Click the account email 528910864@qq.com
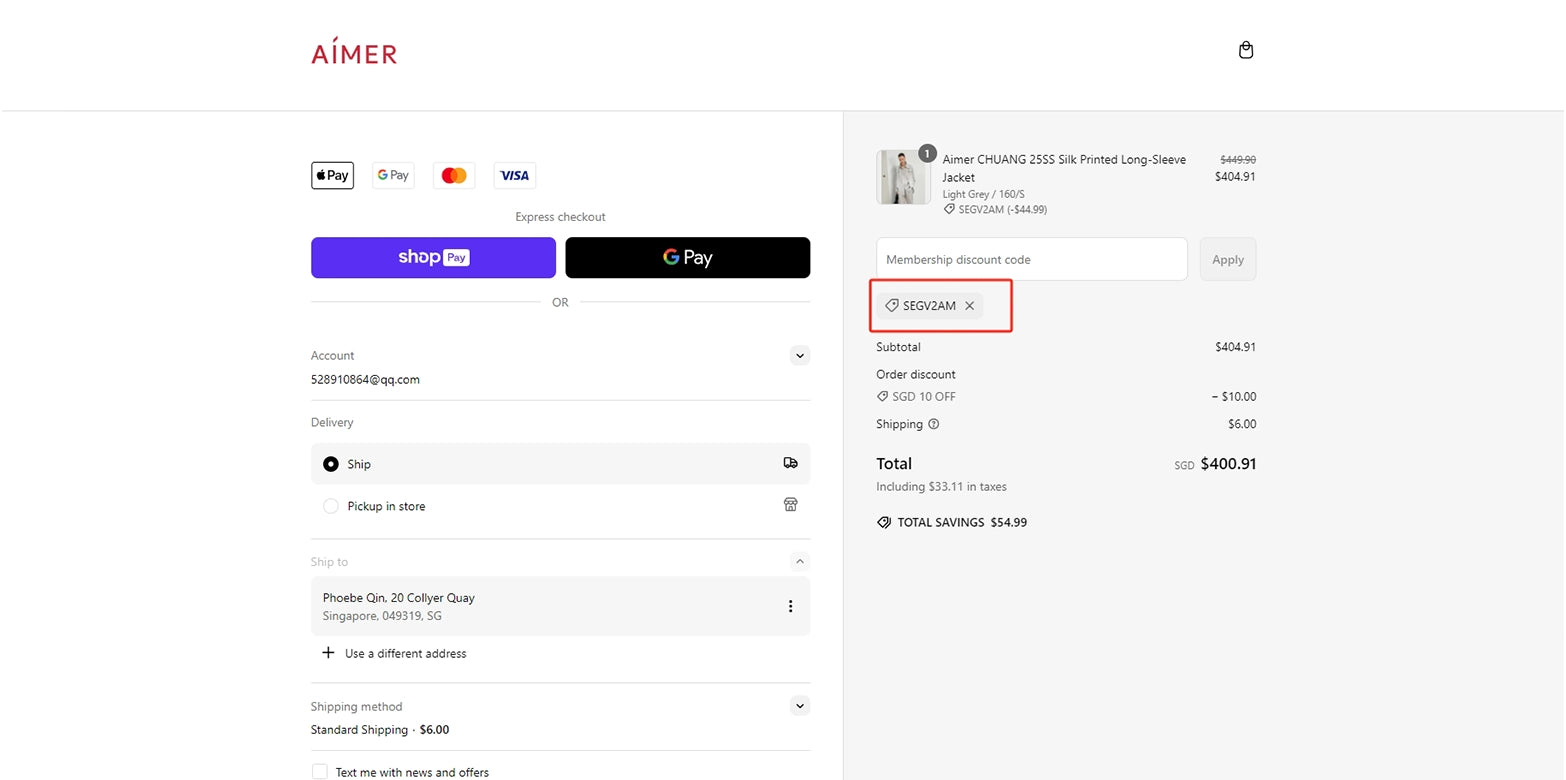The height and width of the screenshot is (780, 1566). 365,380
